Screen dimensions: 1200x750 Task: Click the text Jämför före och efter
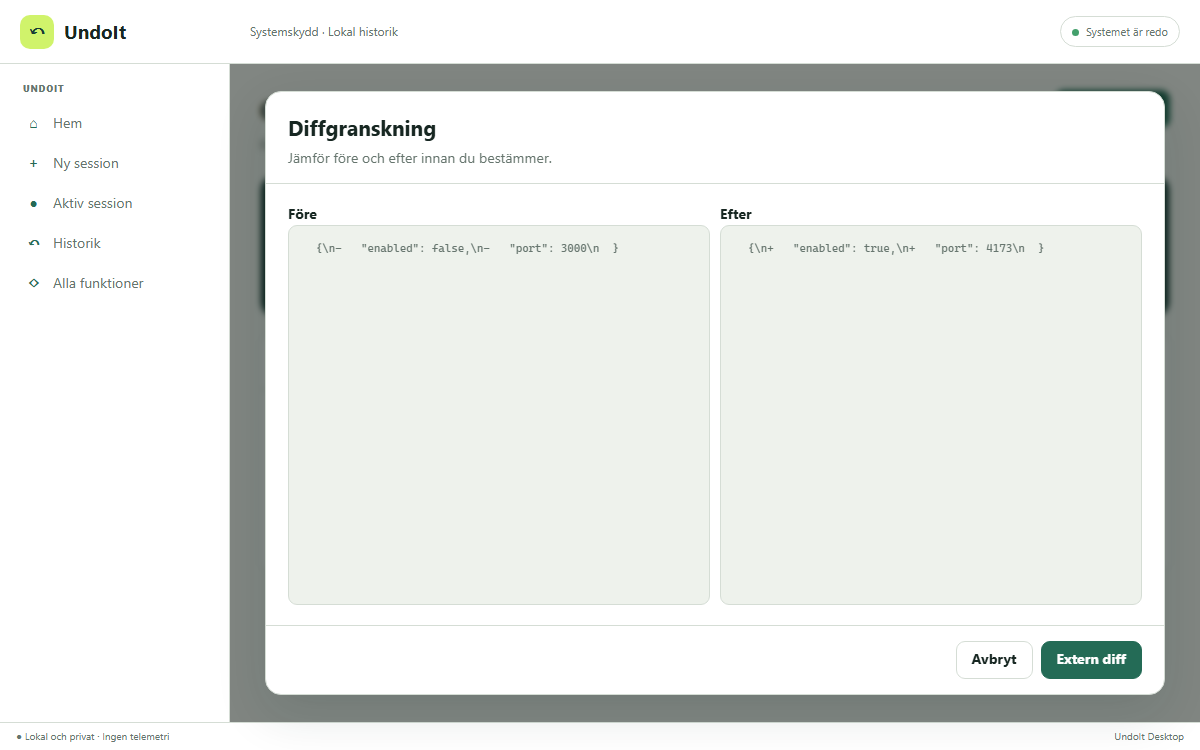pyautogui.click(x=420, y=158)
